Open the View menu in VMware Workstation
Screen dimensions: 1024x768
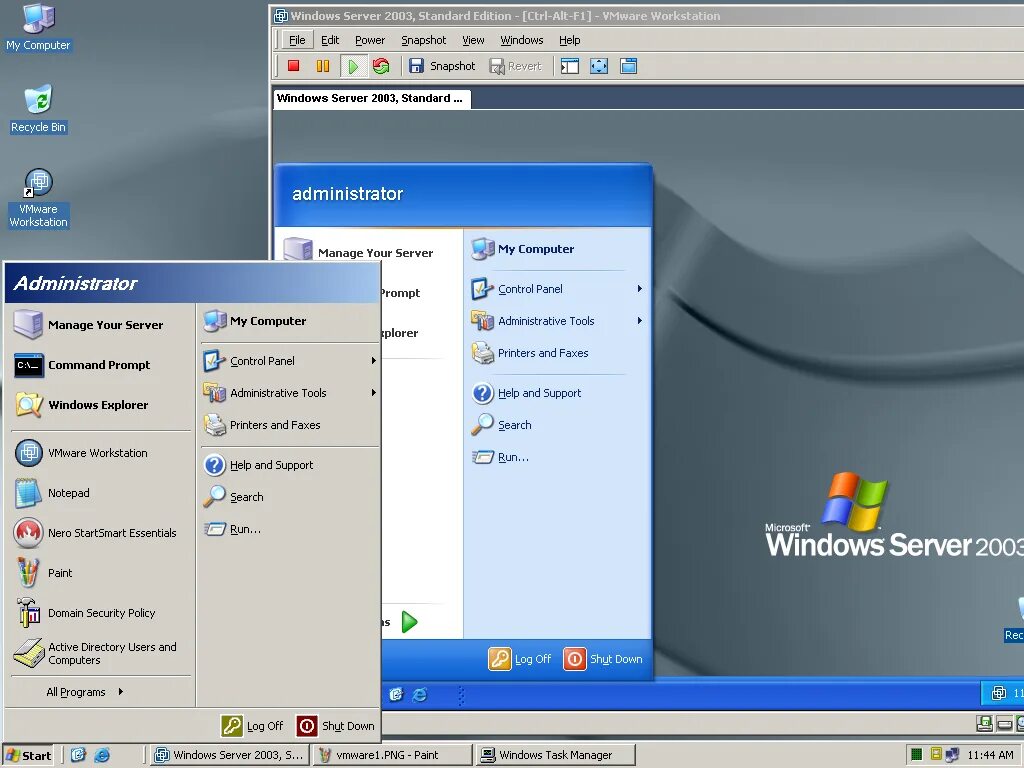pos(473,40)
